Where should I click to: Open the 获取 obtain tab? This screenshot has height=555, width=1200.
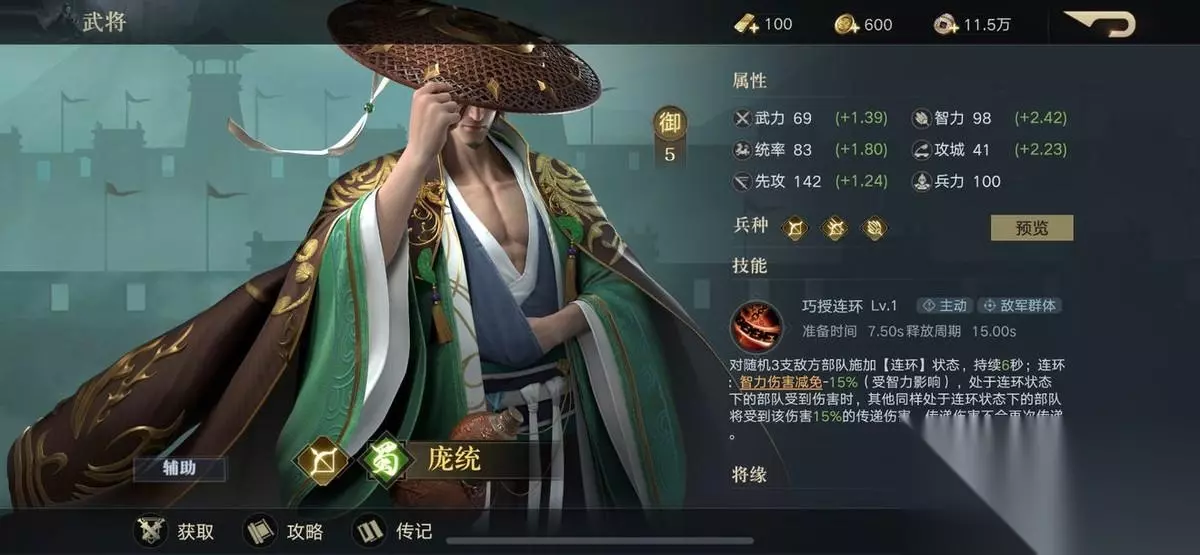pos(175,531)
